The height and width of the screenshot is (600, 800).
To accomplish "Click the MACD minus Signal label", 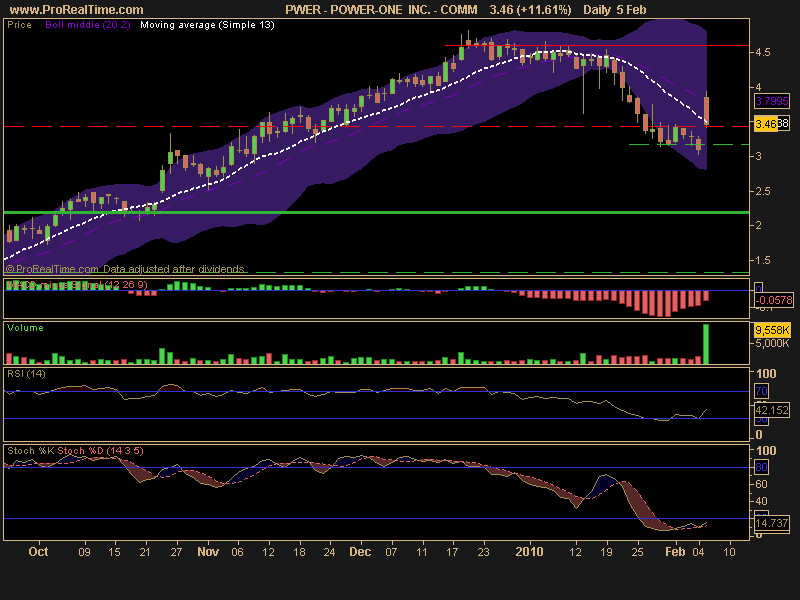I will [77, 285].
